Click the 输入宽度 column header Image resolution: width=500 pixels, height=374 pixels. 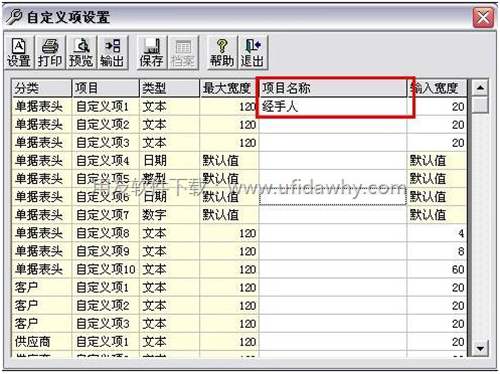pos(437,88)
